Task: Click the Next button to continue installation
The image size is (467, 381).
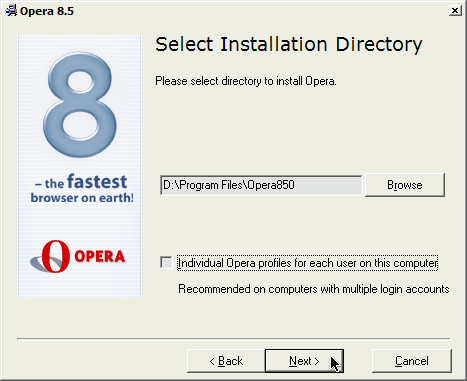Action: pos(304,361)
